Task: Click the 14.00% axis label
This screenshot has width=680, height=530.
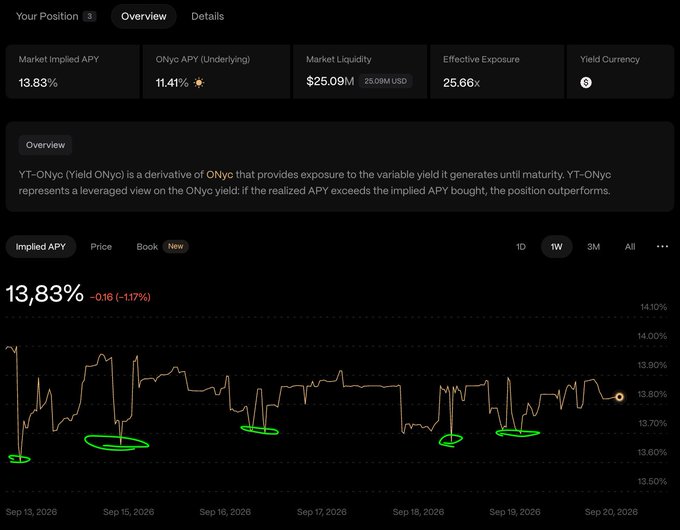Action: [x=652, y=336]
